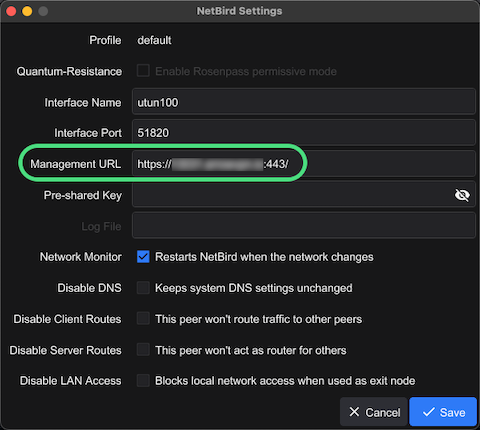This screenshot has height=430, width=480.
Task: Close the NetBird Settings window
Action: (11, 11)
